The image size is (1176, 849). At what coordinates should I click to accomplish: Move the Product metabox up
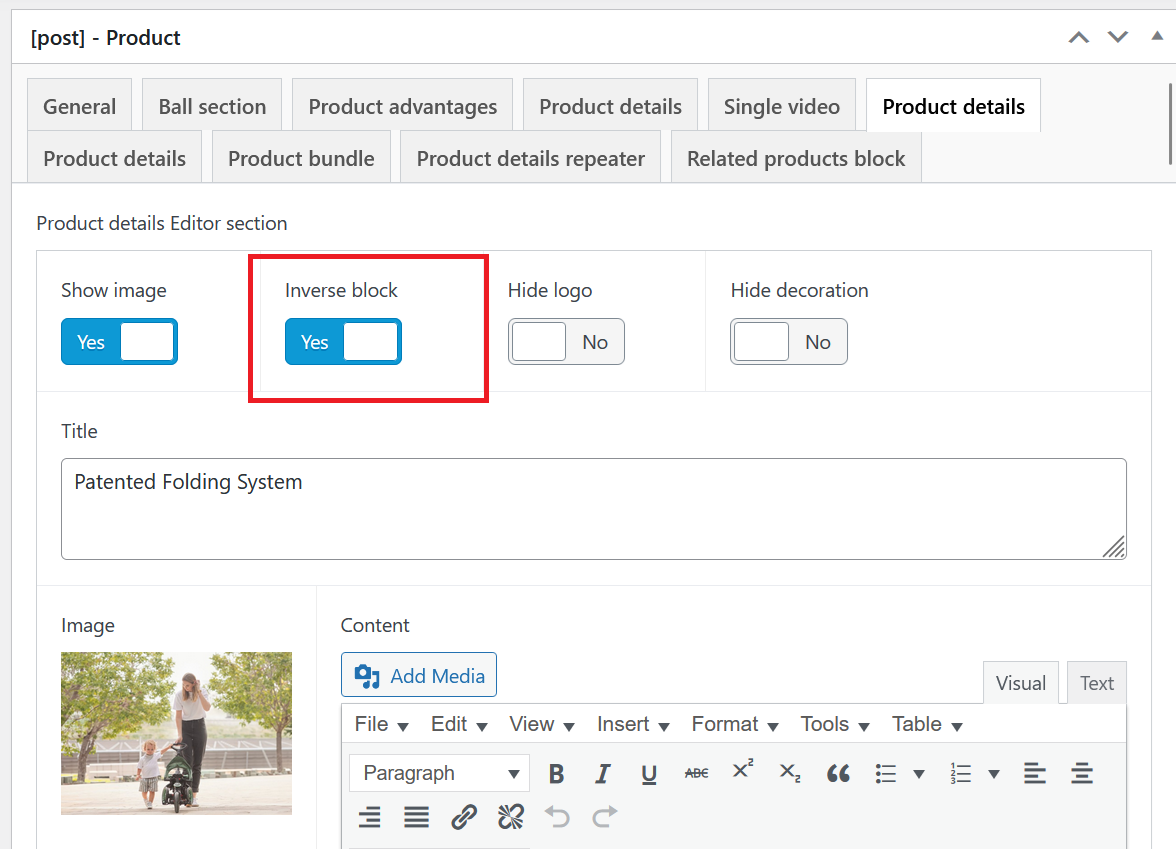point(1078,38)
